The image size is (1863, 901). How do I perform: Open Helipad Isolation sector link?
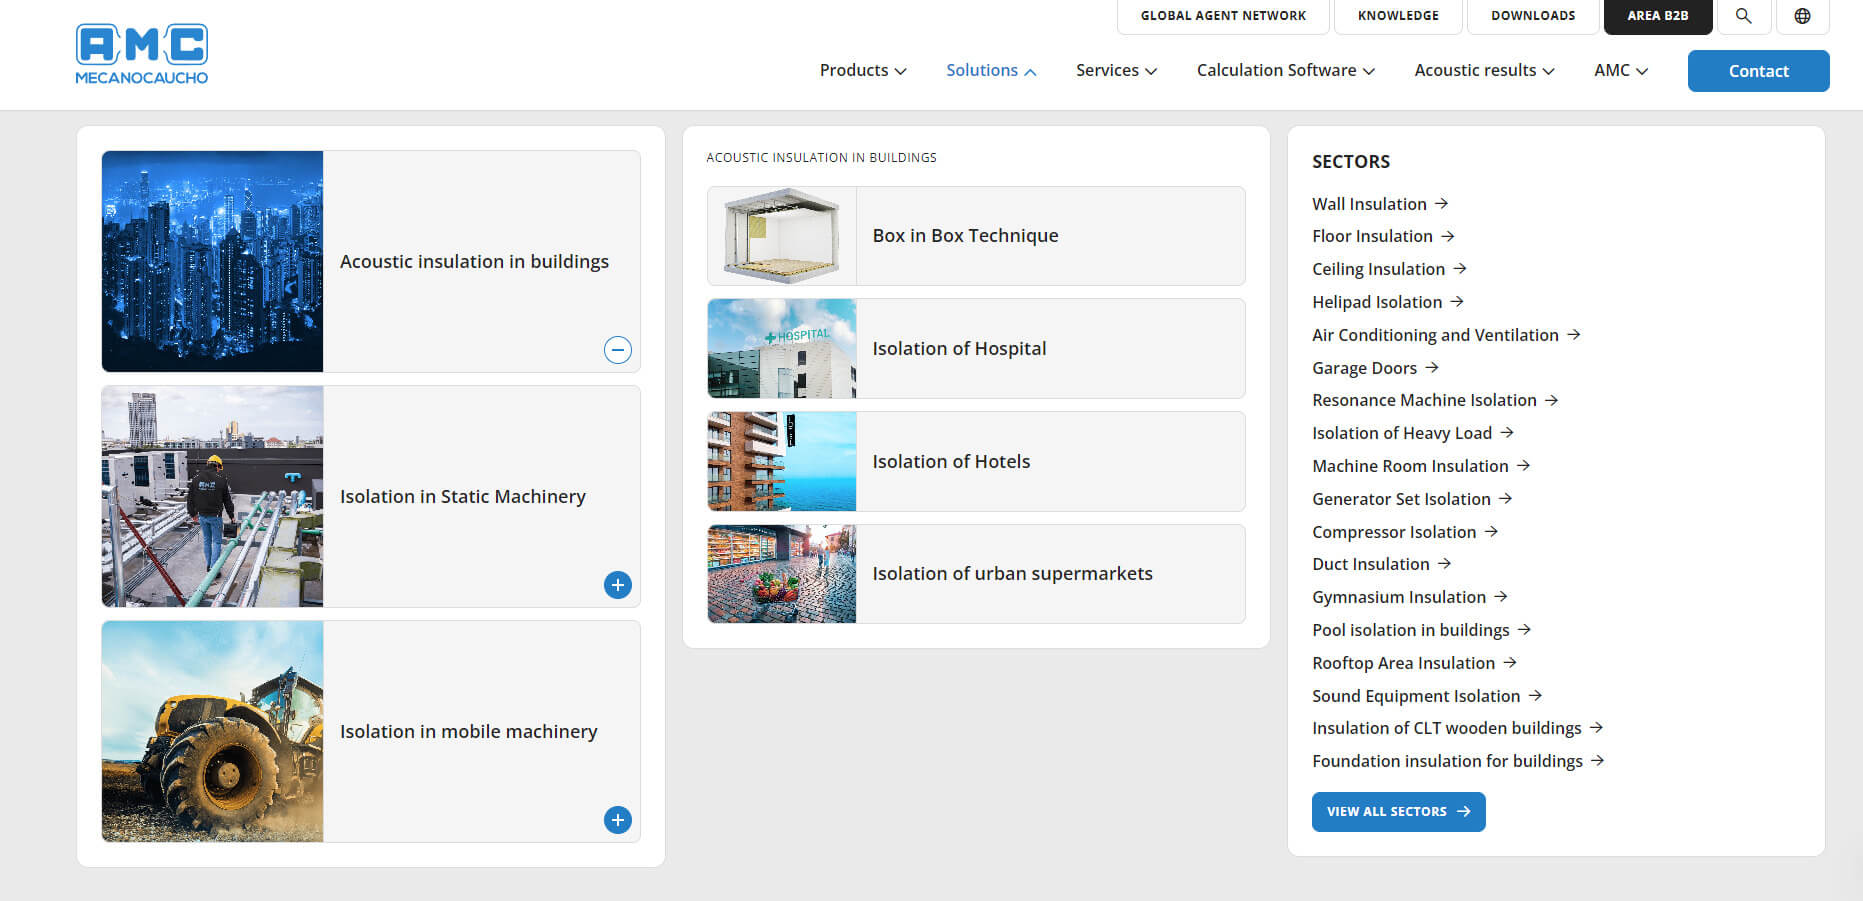tap(1388, 302)
